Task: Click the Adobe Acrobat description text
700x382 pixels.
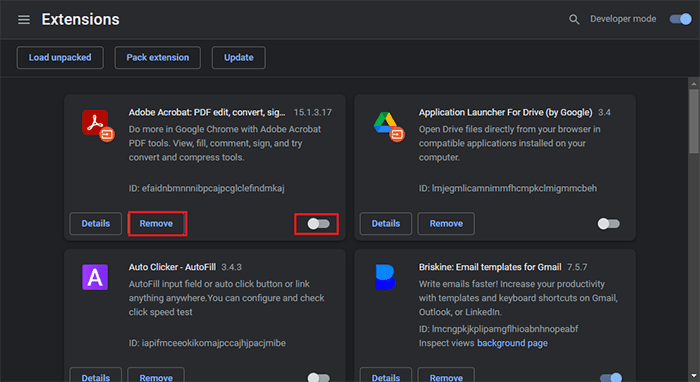Action: [x=225, y=143]
